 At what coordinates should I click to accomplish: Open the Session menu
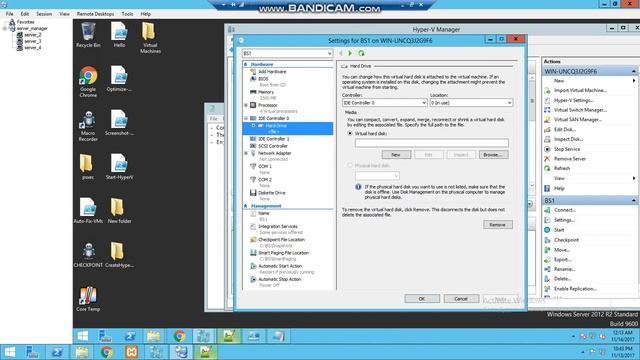pyautogui.click(x=44, y=14)
